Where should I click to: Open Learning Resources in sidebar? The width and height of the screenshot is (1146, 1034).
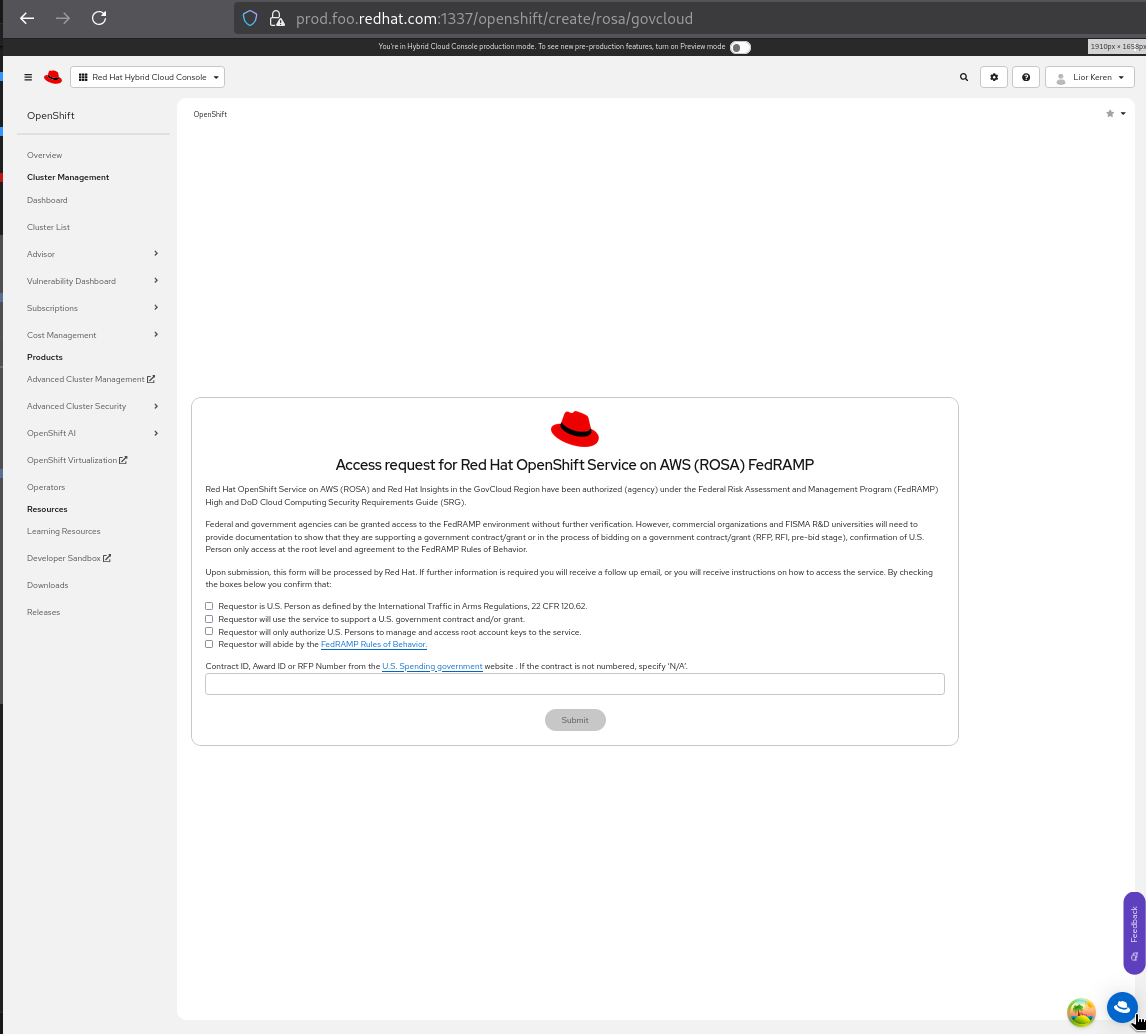pyautogui.click(x=64, y=531)
